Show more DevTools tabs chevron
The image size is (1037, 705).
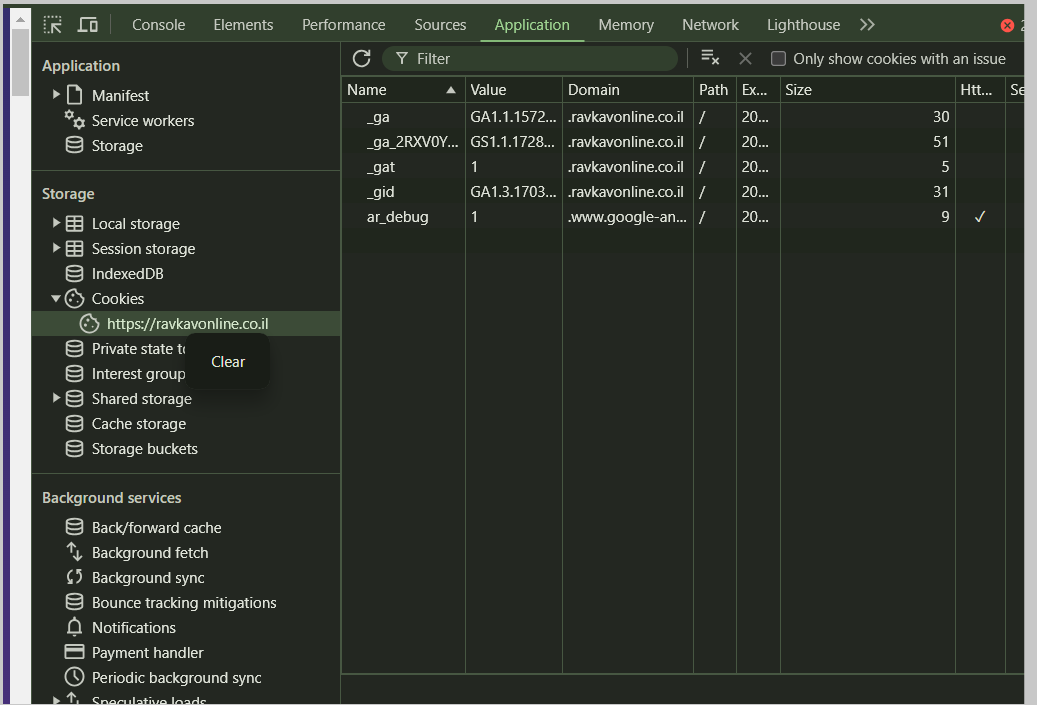867,25
